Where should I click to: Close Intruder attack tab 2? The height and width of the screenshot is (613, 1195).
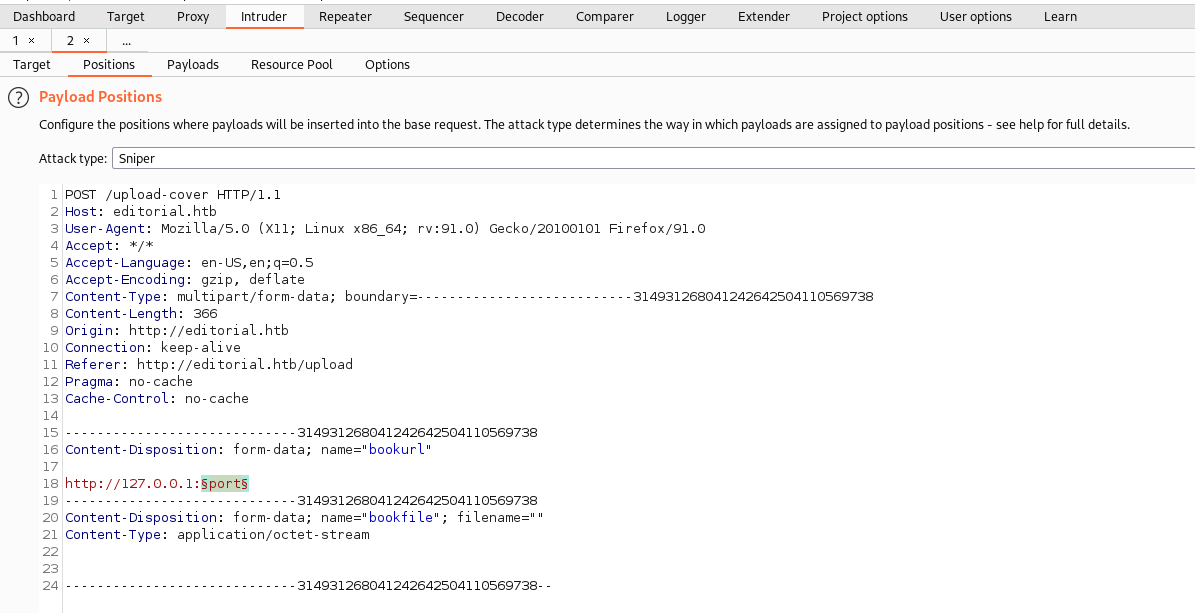tap(86, 40)
